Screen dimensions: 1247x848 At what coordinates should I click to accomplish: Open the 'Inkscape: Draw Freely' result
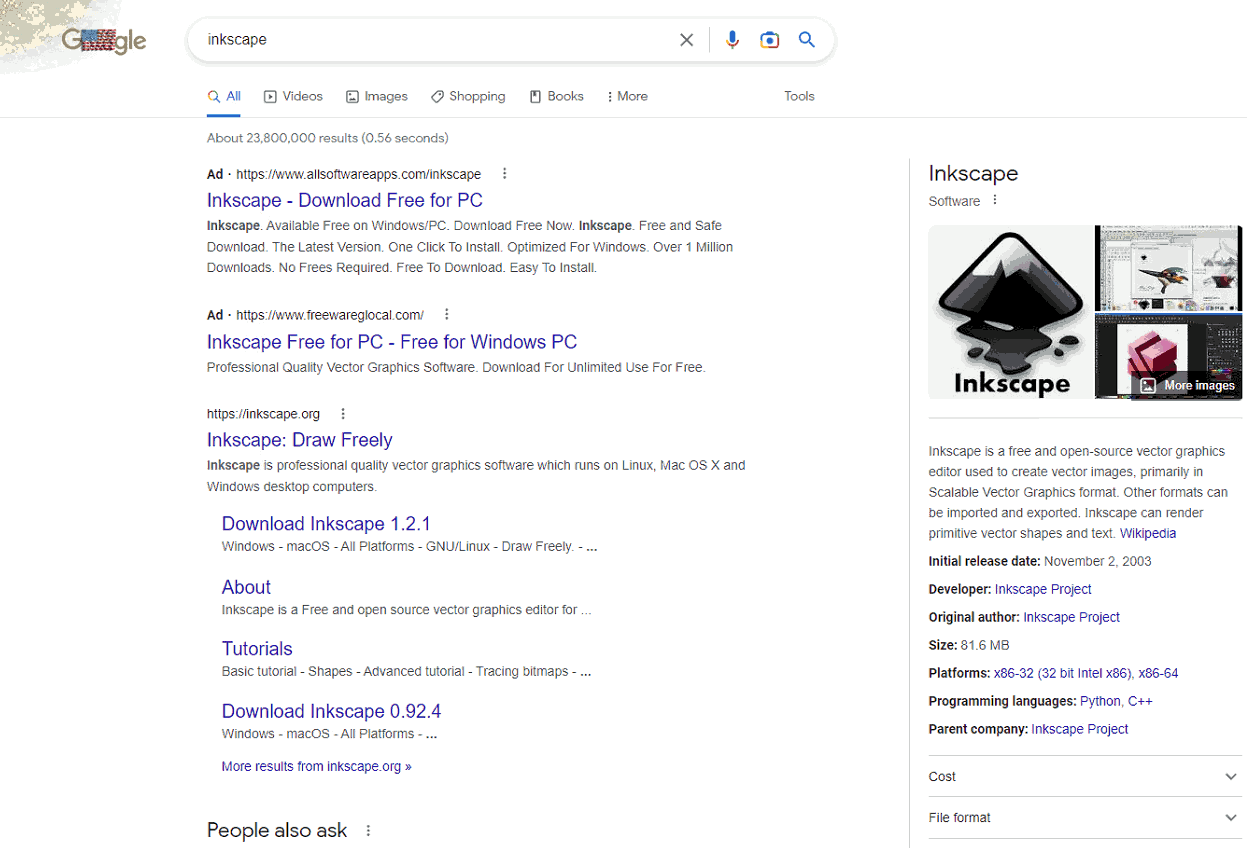[x=300, y=440]
